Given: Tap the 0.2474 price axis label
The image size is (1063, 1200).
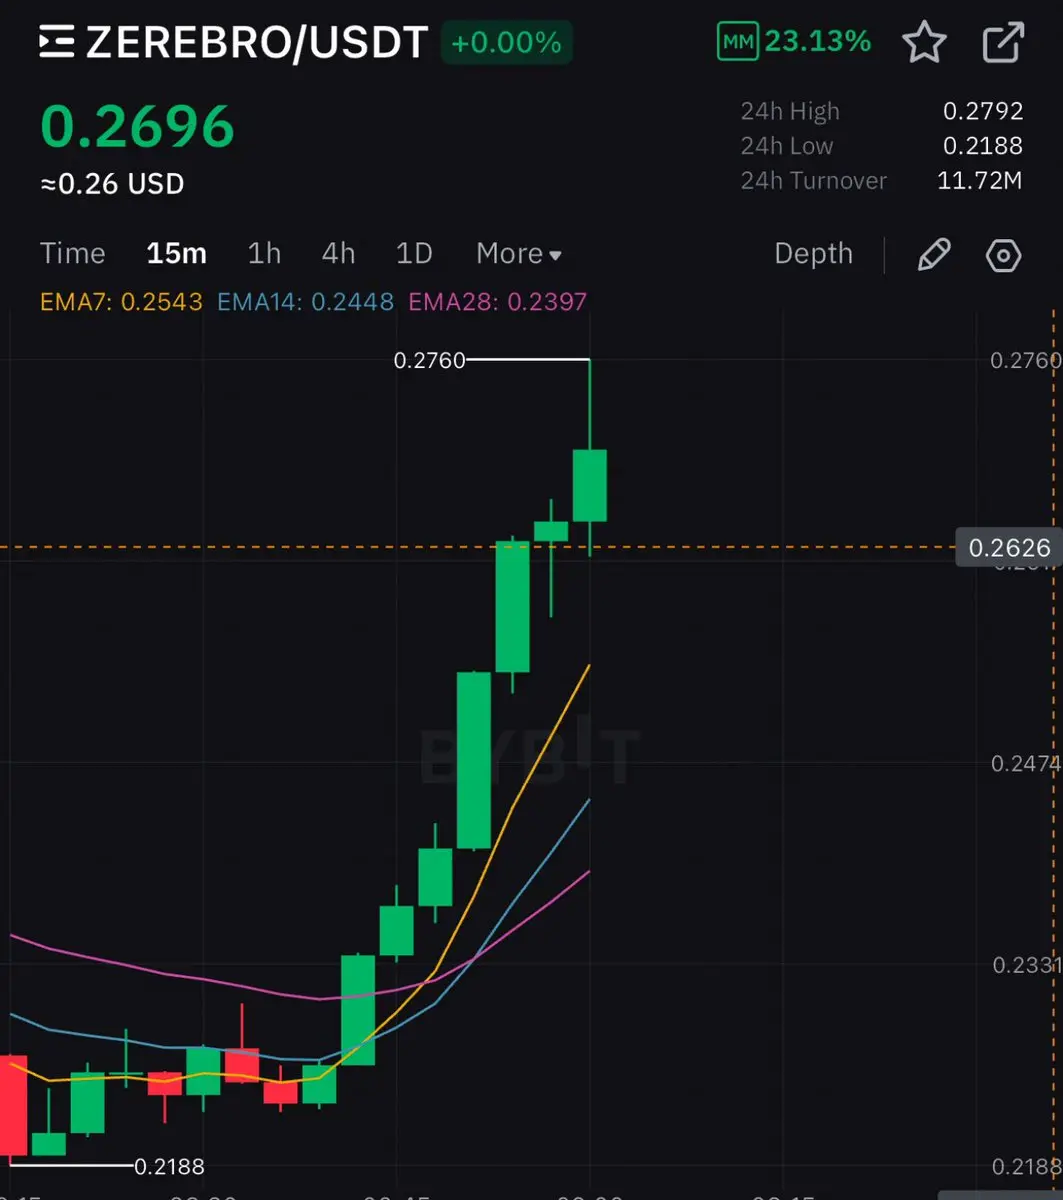Looking at the screenshot, I should (x=1026, y=764).
